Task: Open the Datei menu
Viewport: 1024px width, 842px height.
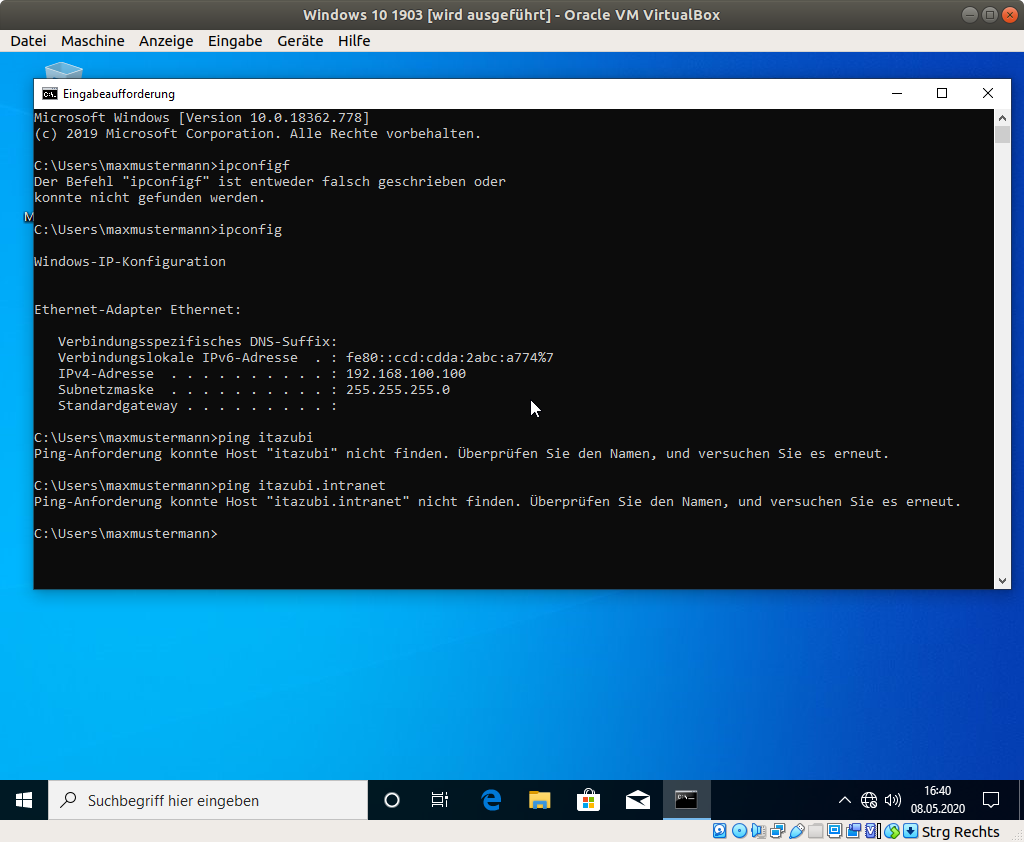Action: (x=28, y=40)
